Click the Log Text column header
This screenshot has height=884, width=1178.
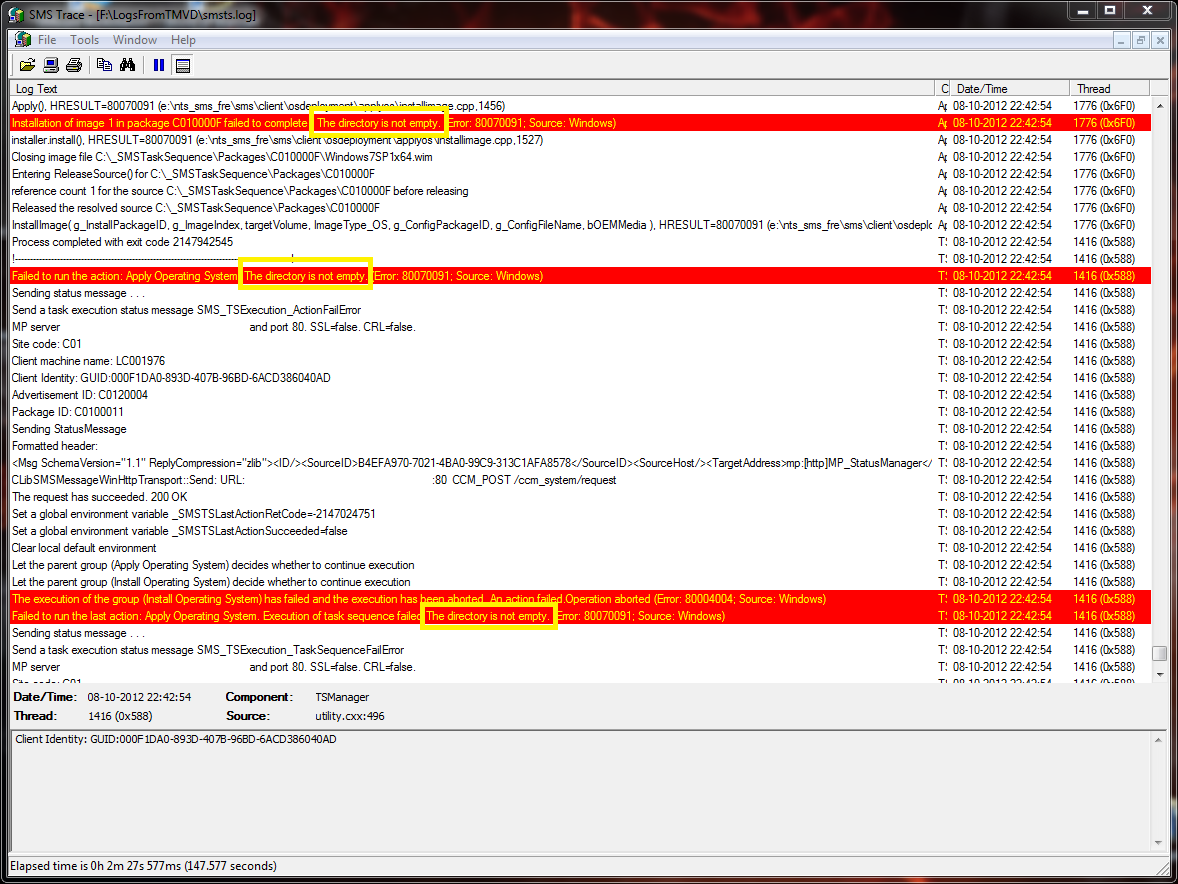tap(470, 89)
